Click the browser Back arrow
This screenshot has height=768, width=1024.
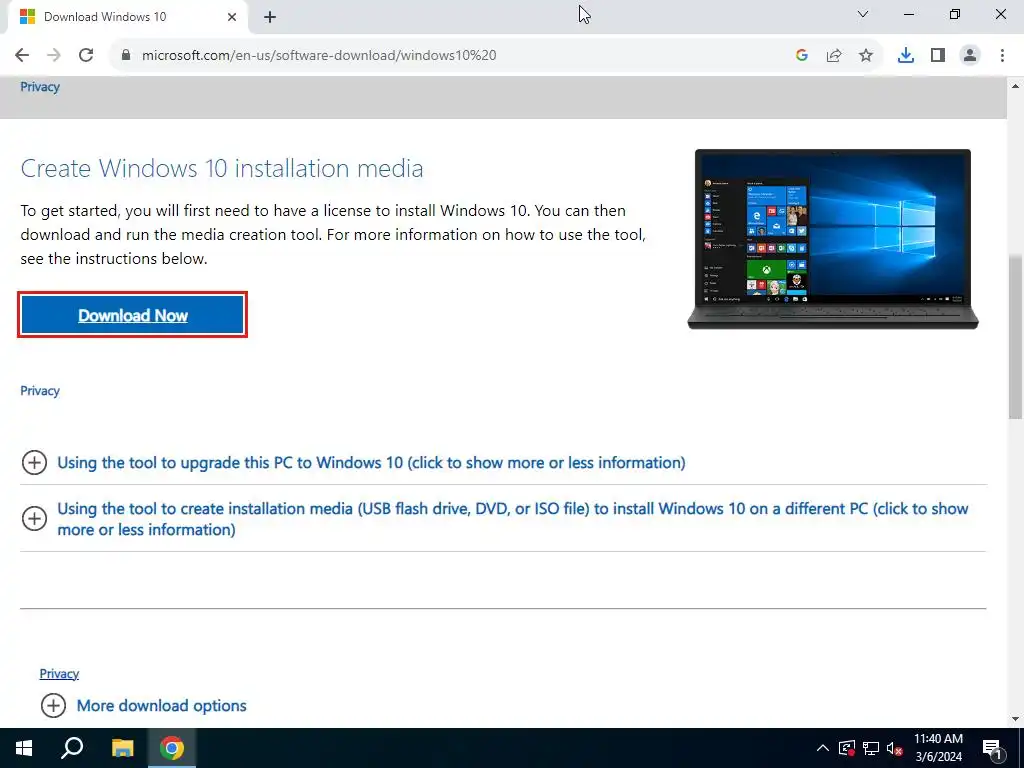coord(22,55)
